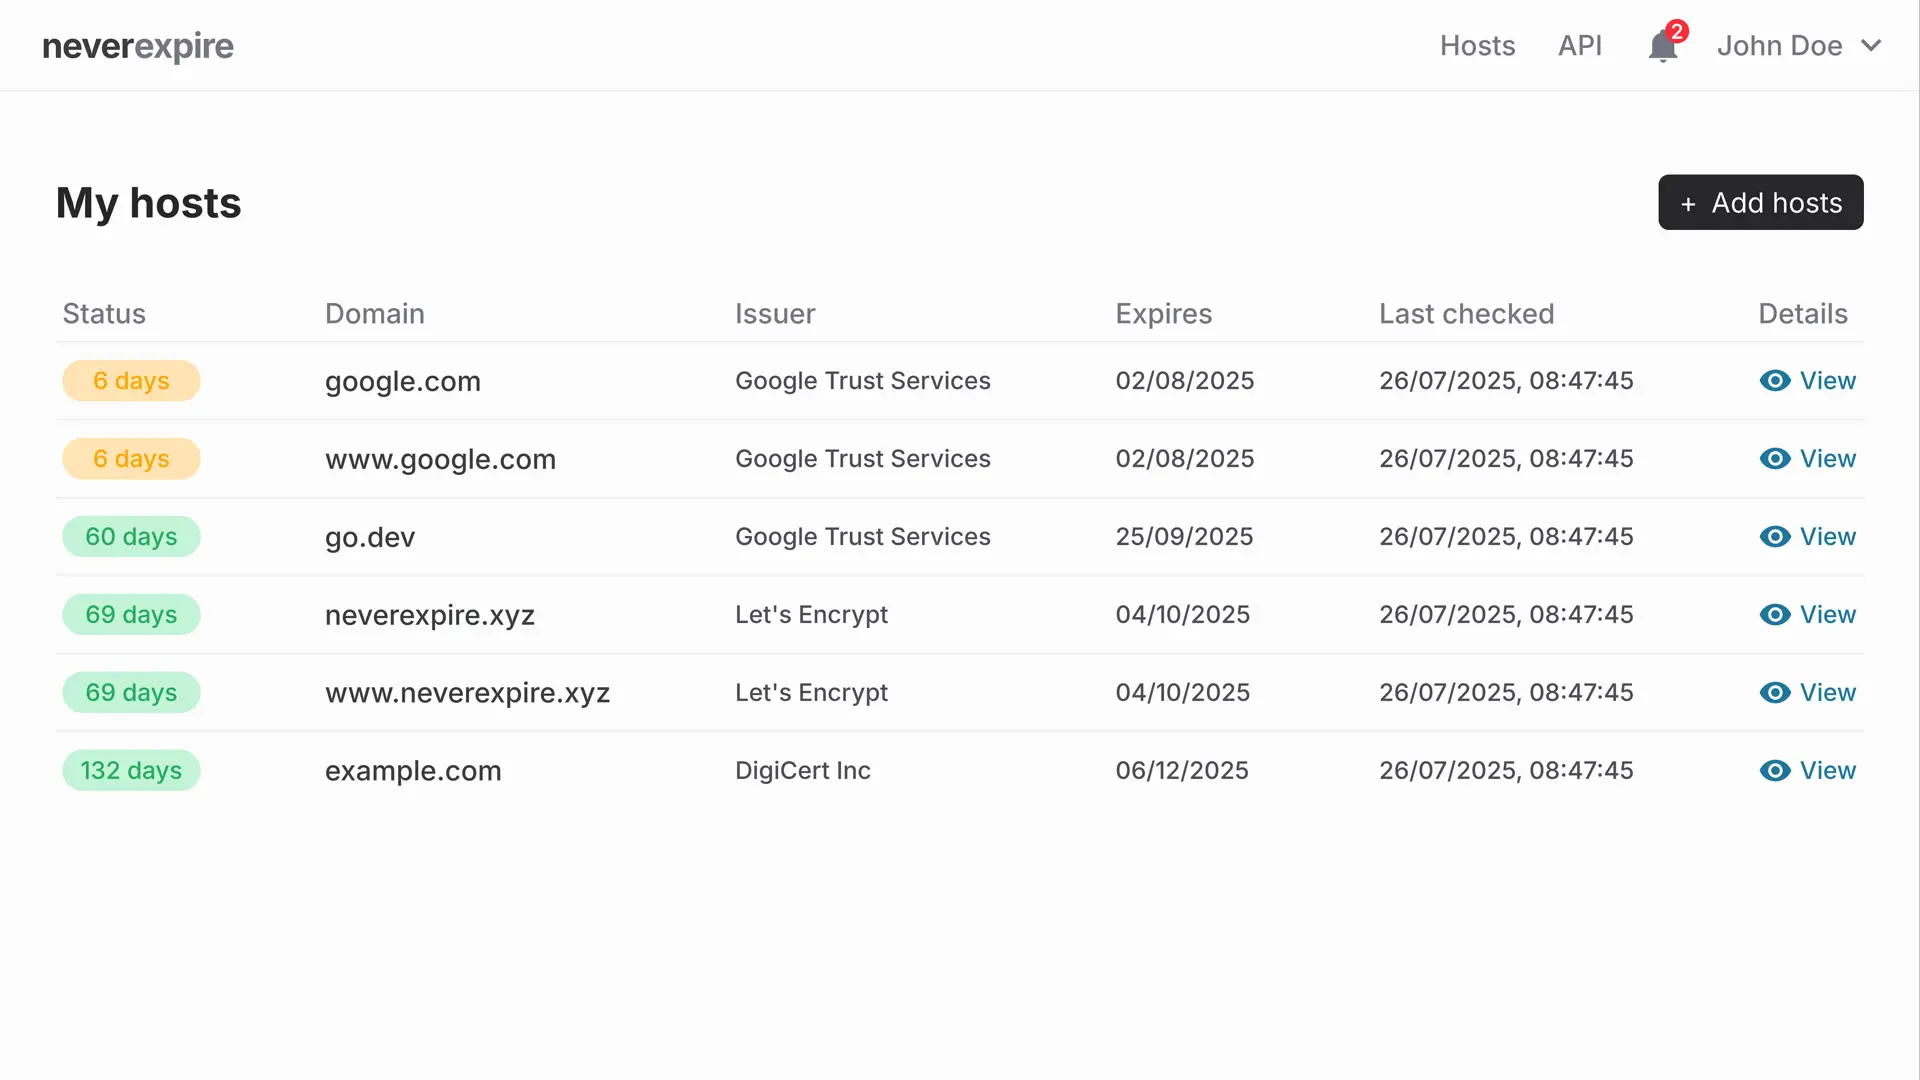Select the google.com domain cell

403,382
